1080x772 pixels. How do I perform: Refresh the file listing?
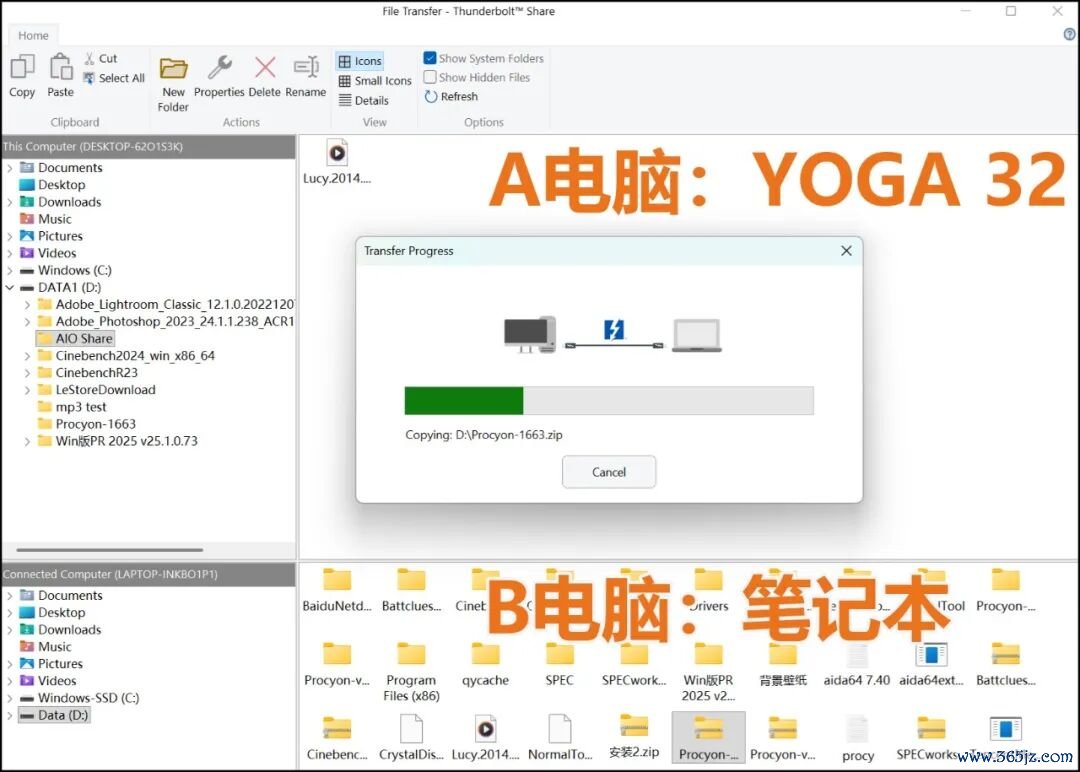tap(451, 96)
